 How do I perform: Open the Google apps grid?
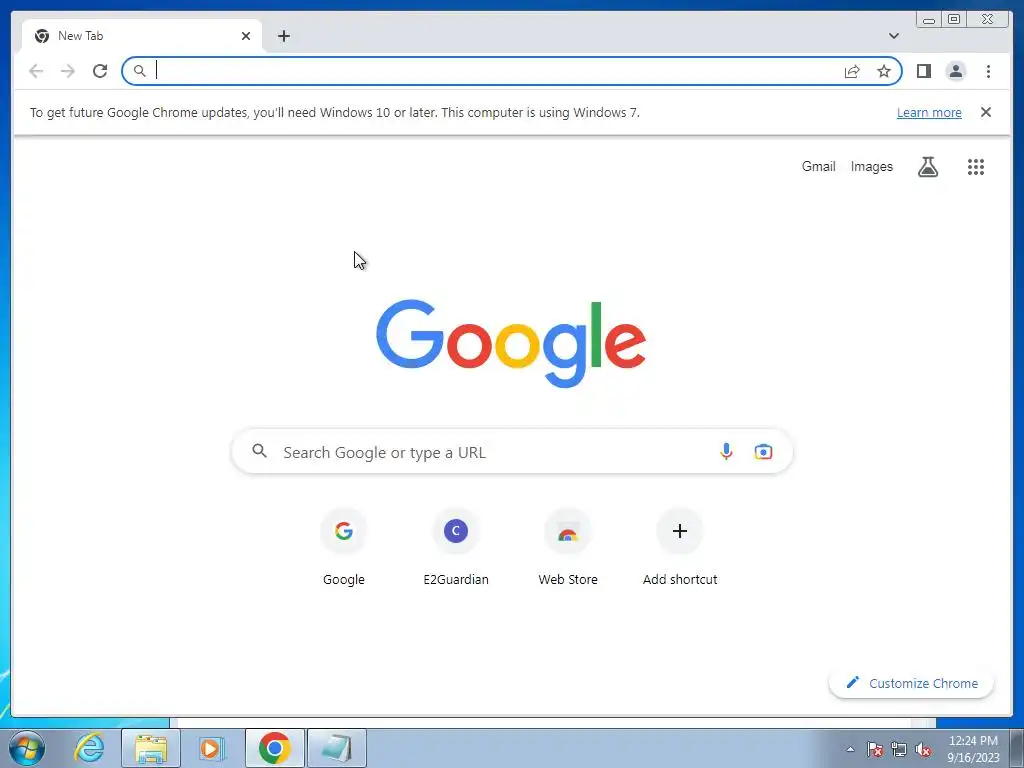(x=976, y=167)
